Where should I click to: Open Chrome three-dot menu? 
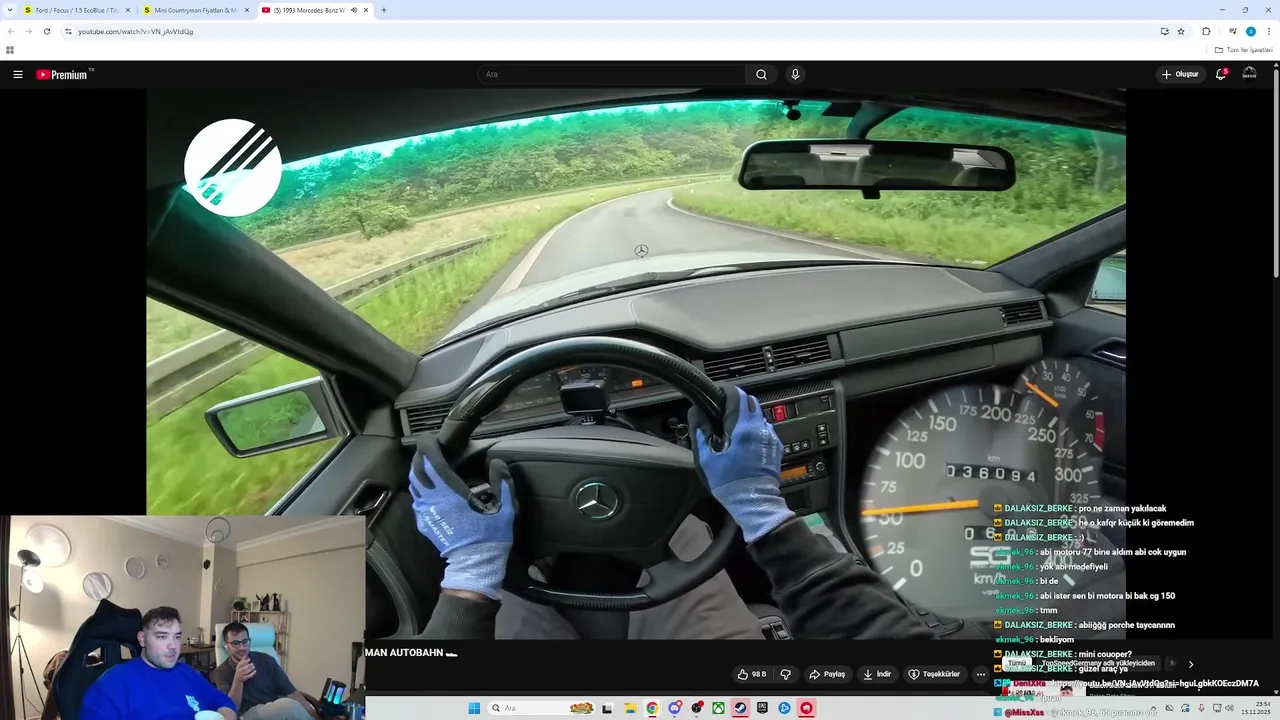(1269, 31)
